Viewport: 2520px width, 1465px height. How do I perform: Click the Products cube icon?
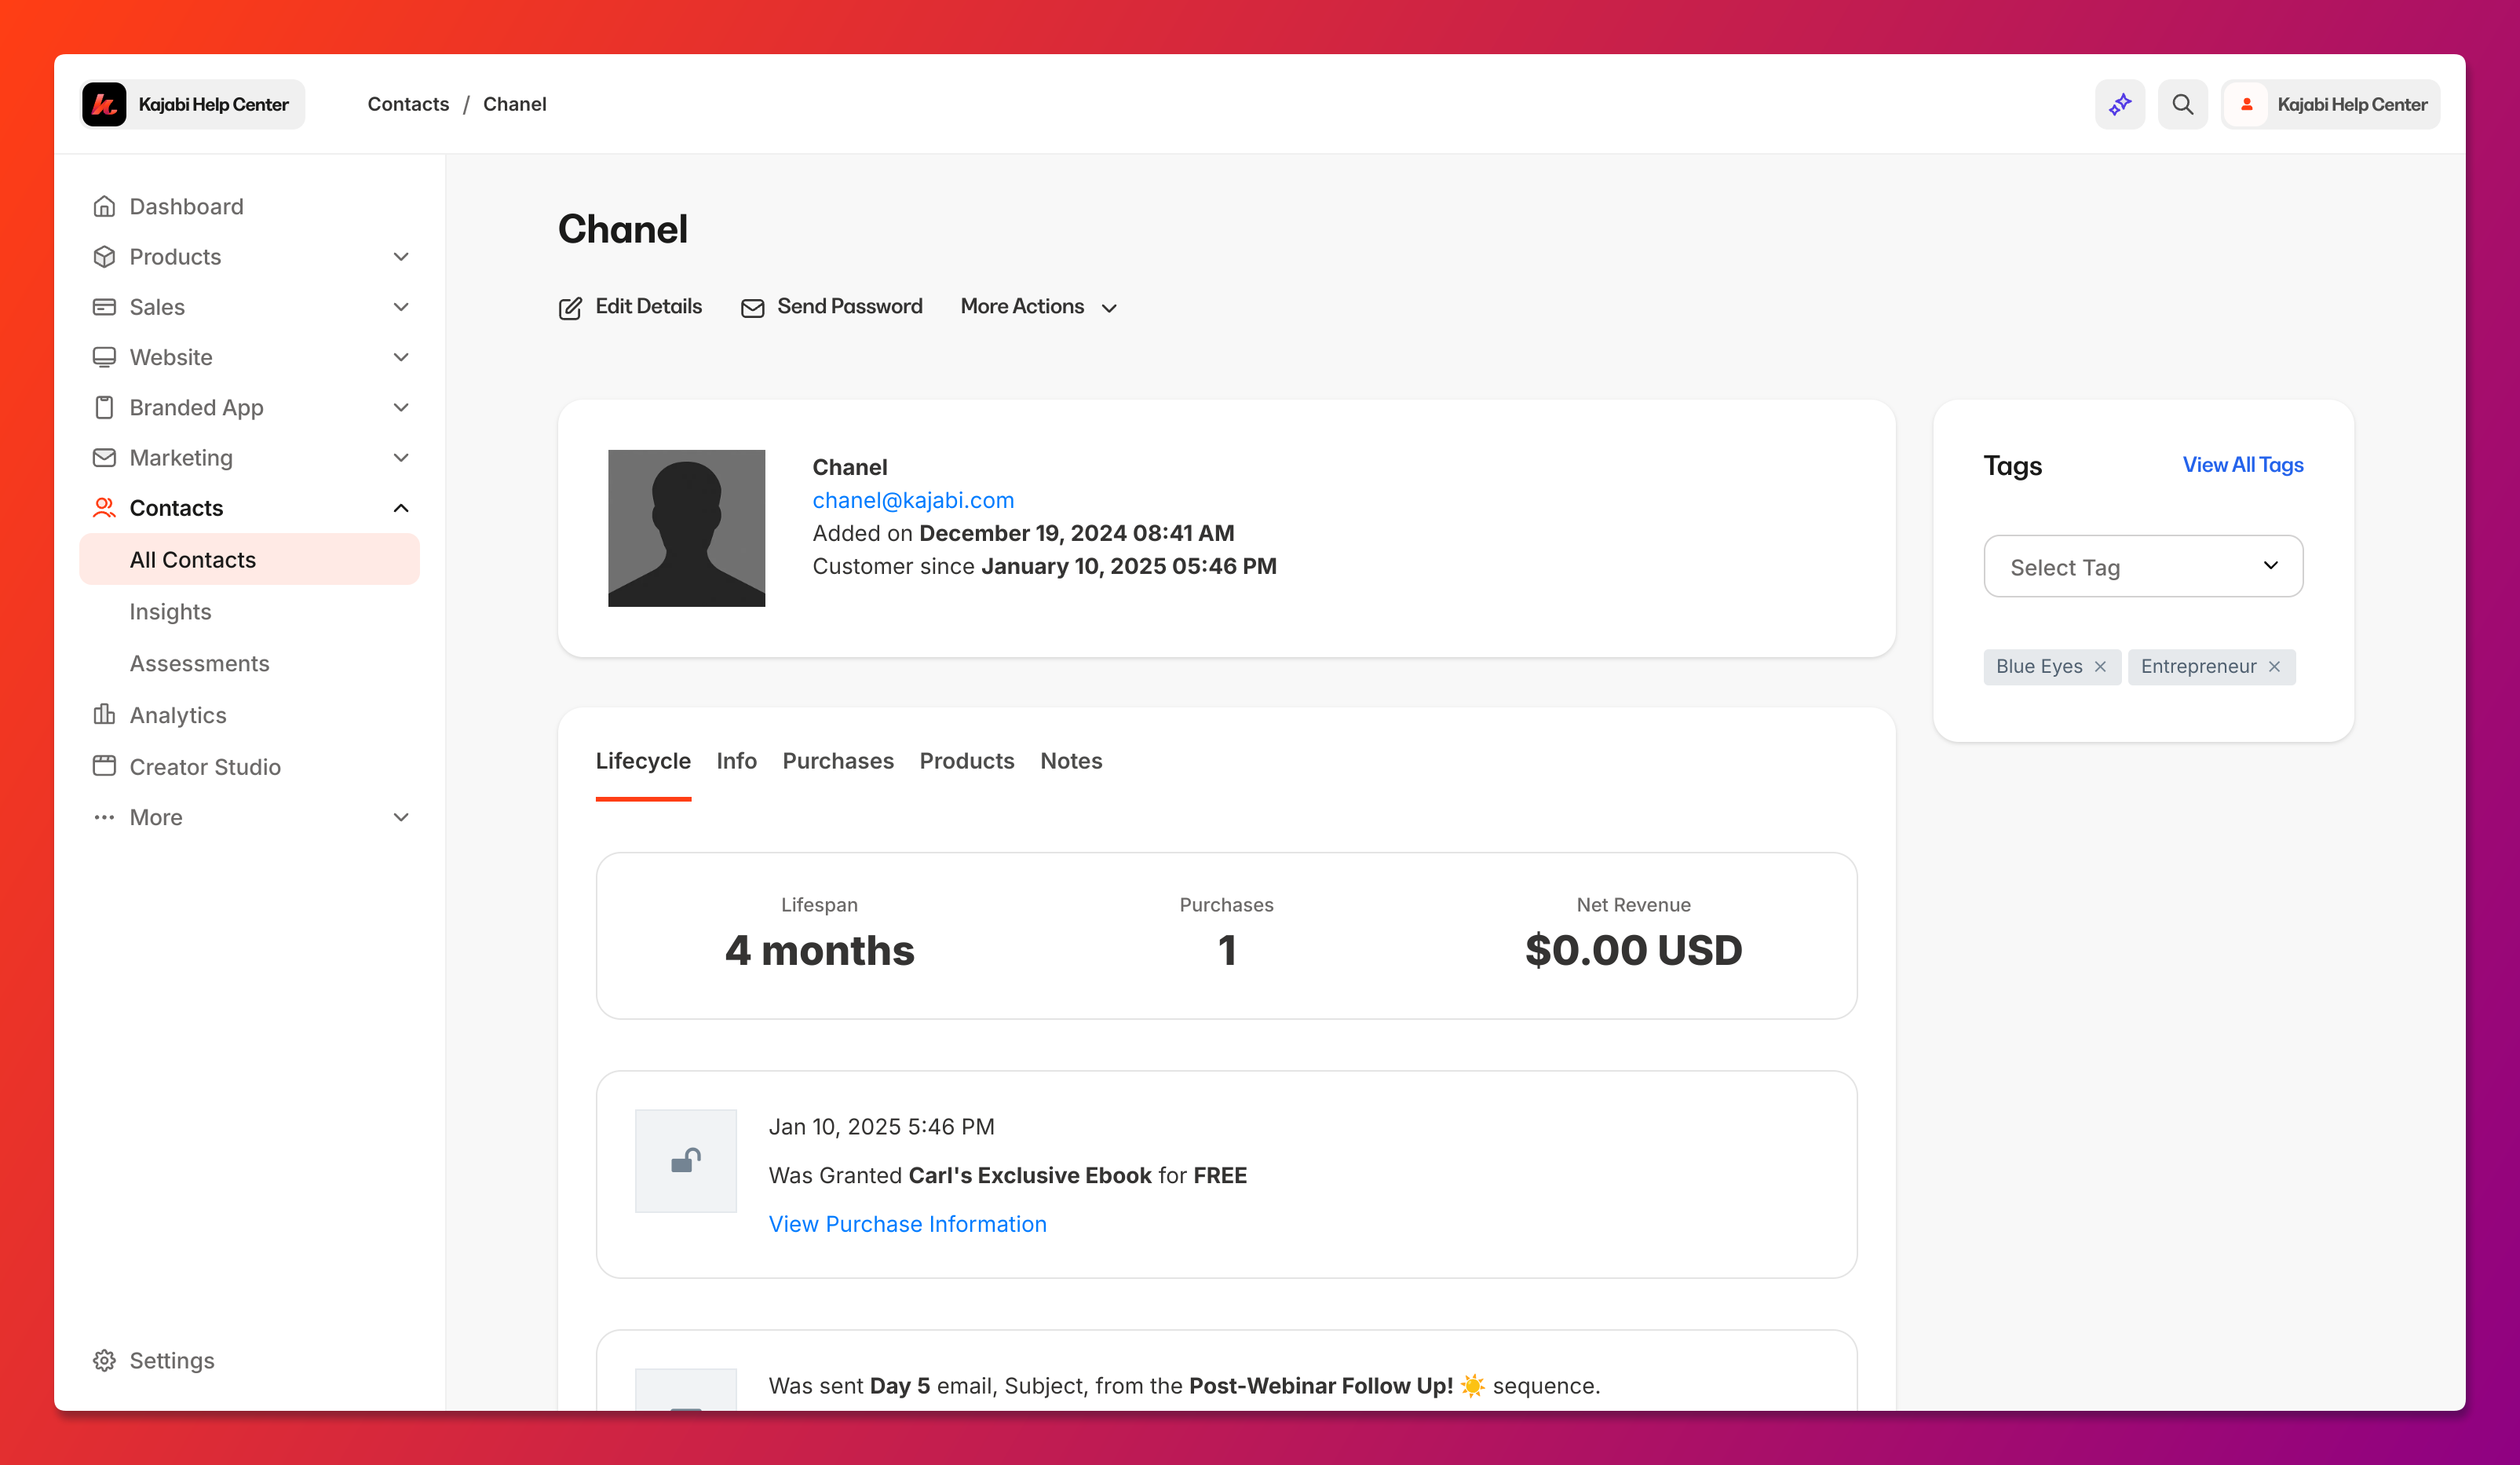click(x=104, y=257)
